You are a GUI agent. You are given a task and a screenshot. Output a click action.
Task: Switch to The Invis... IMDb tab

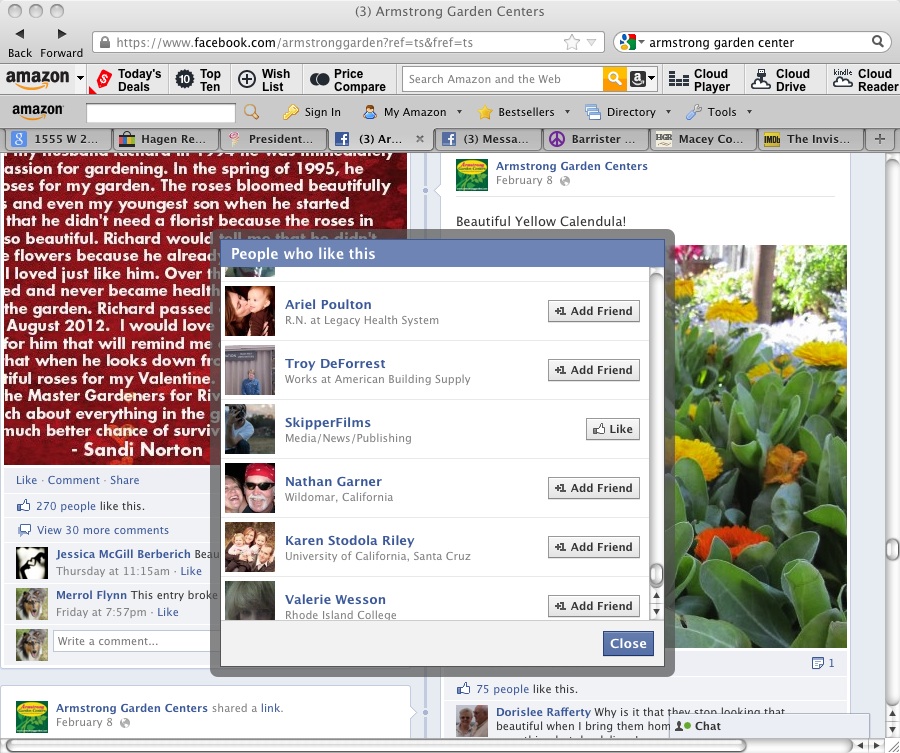[x=810, y=139]
